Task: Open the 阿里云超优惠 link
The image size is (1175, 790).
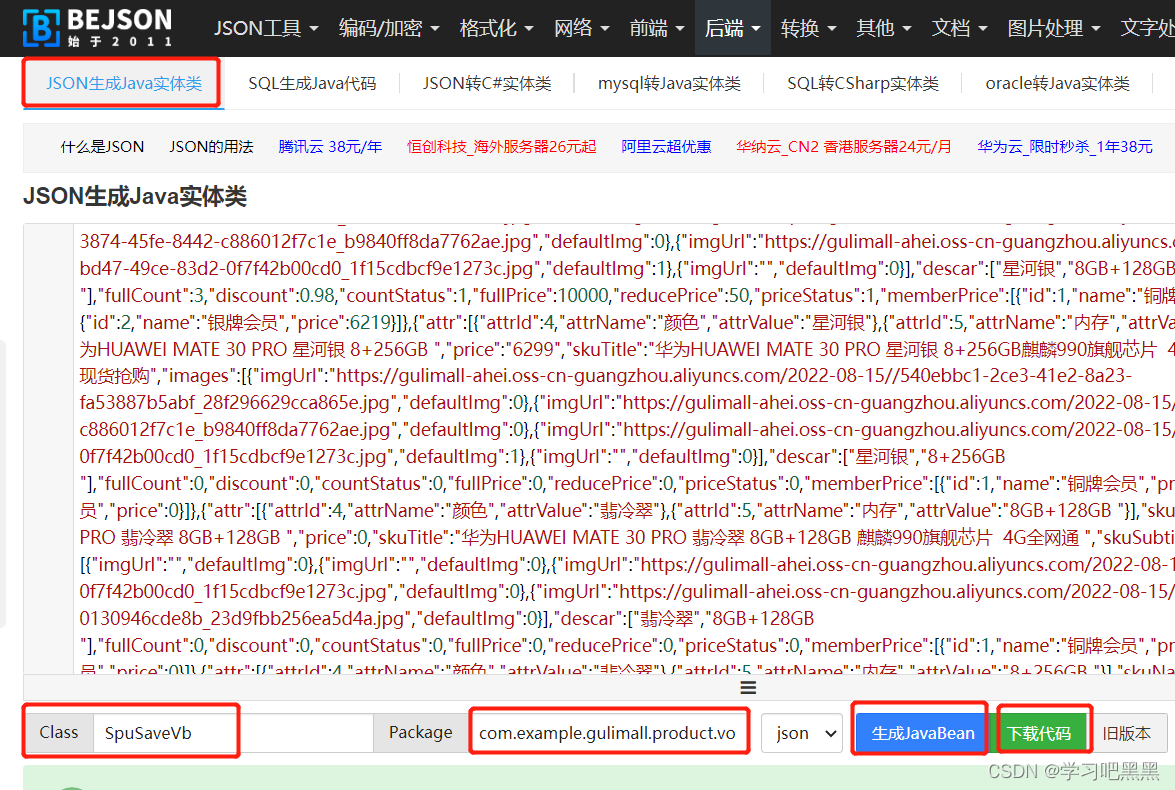Action: coord(666,147)
